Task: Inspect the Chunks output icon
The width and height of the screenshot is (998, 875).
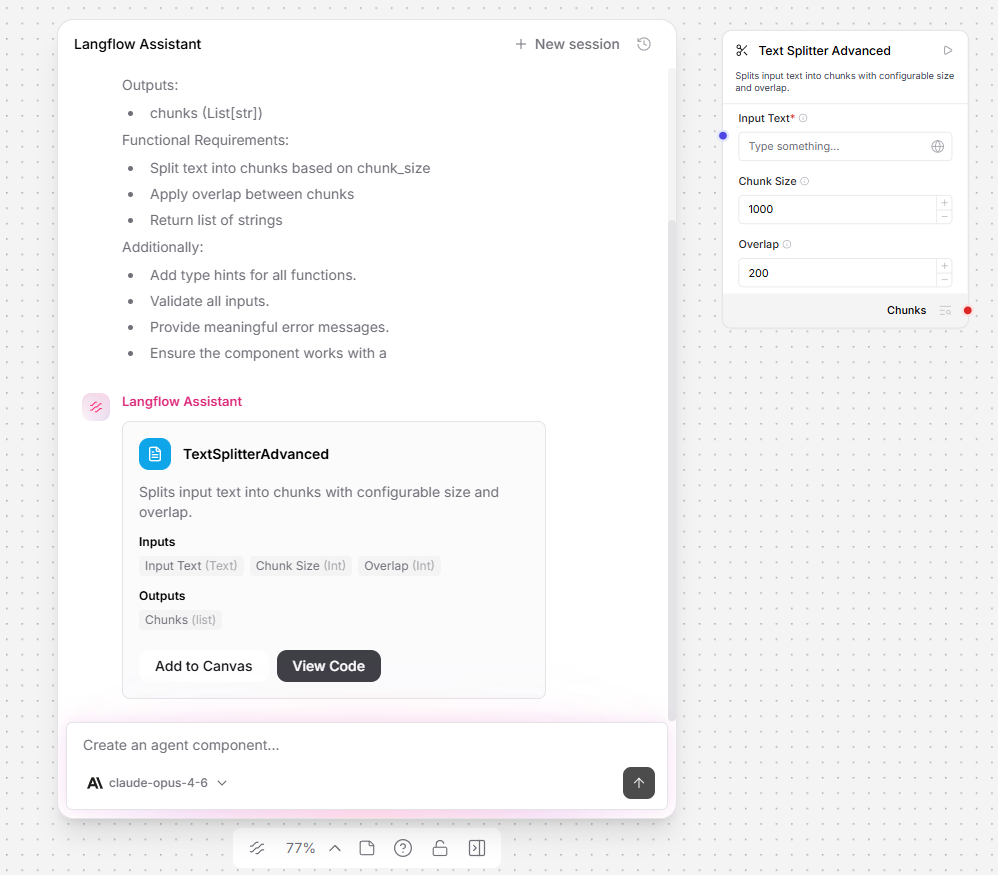Action: (x=945, y=311)
